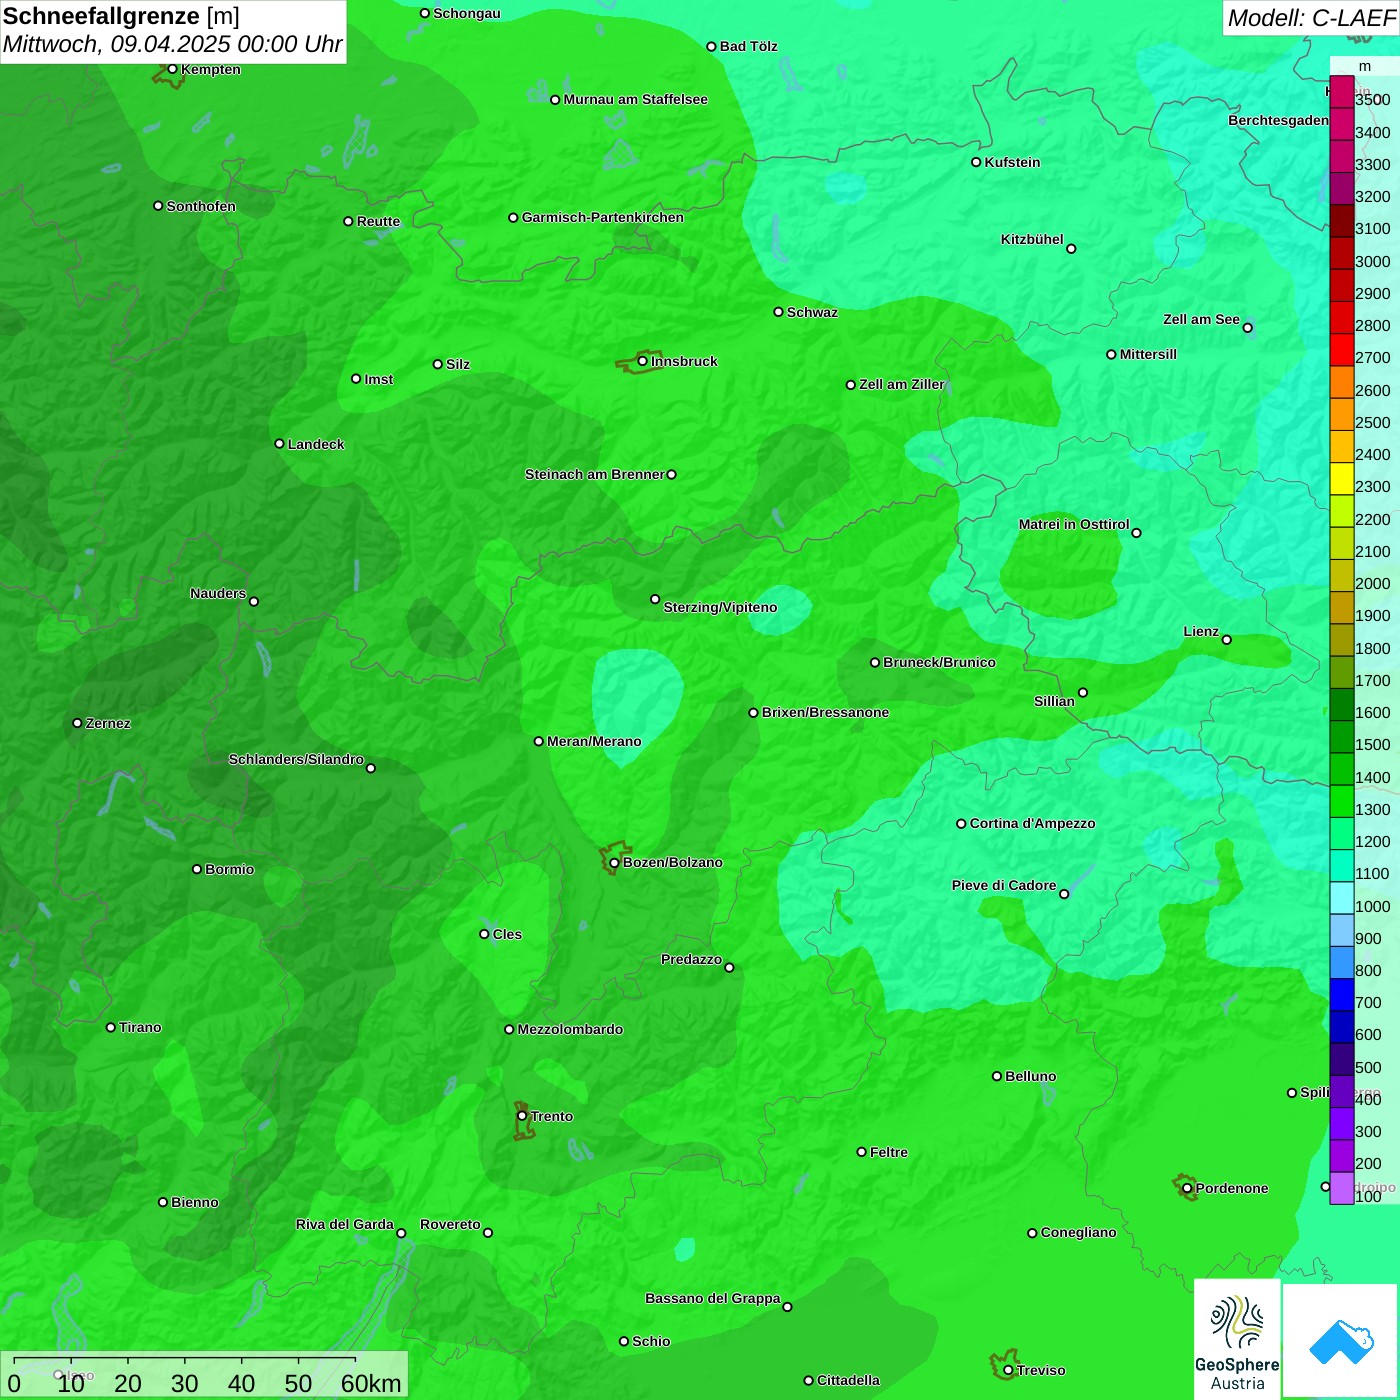Click the 'Feltre' label
The height and width of the screenshot is (1400, 1400).
[889, 1152]
